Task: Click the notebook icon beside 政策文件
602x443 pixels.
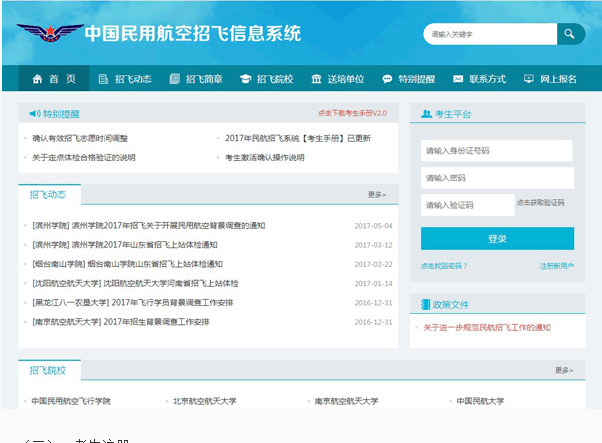Action: (425, 305)
